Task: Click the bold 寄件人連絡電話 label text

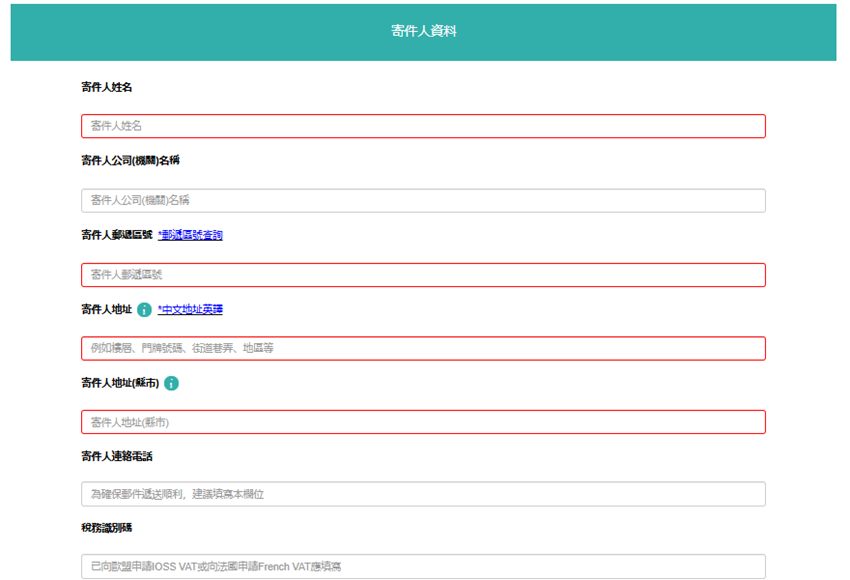Action: click(116, 456)
